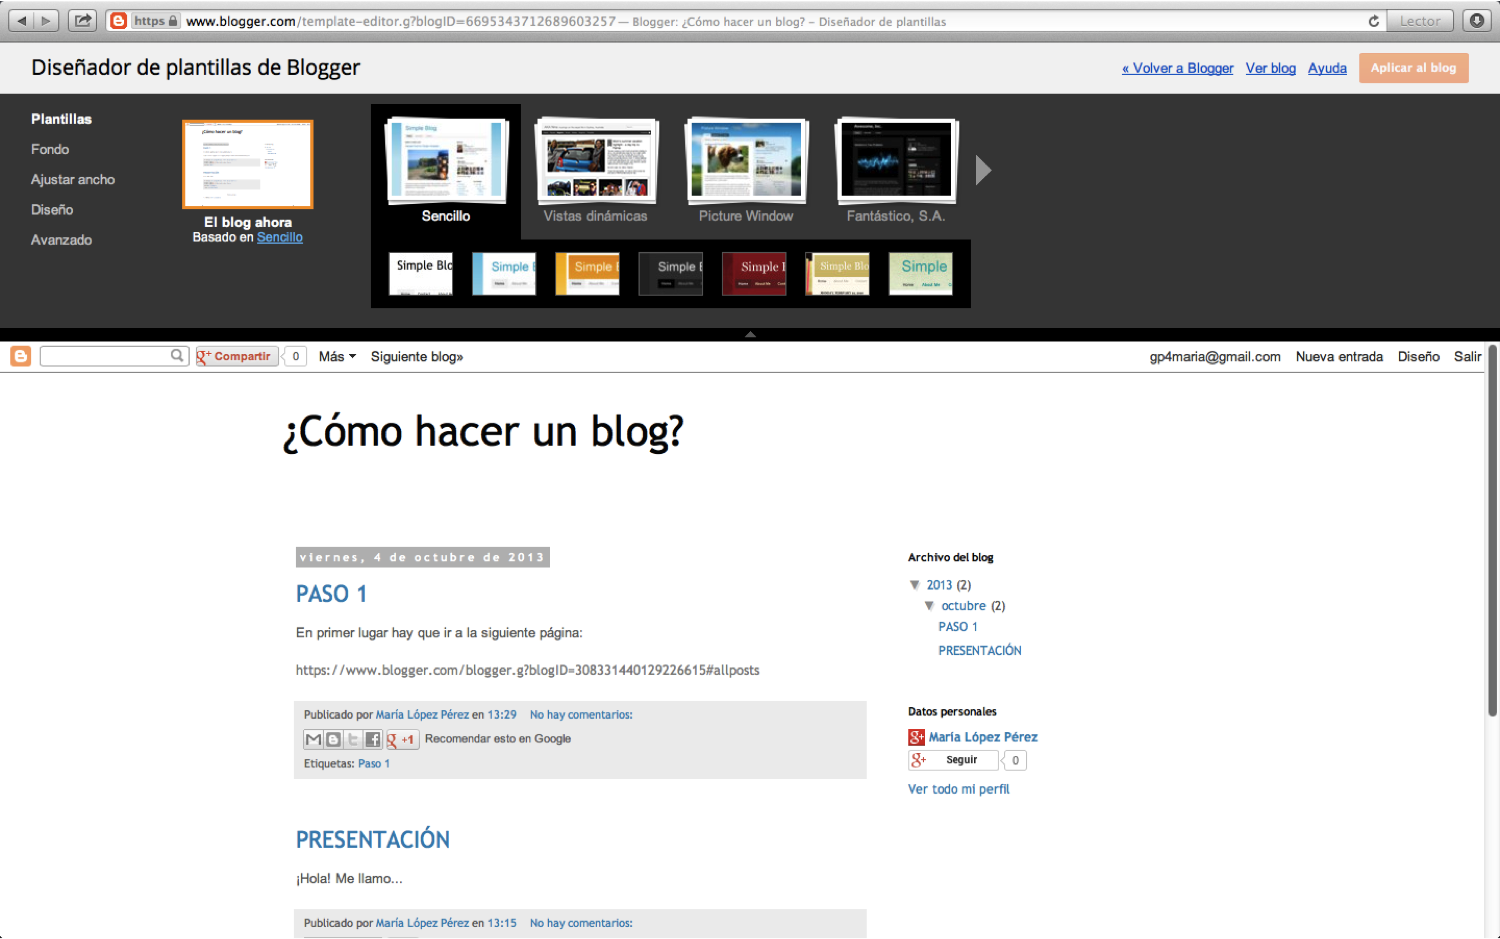Click the Lector reader button
This screenshot has height=939, width=1500.
(1420, 21)
